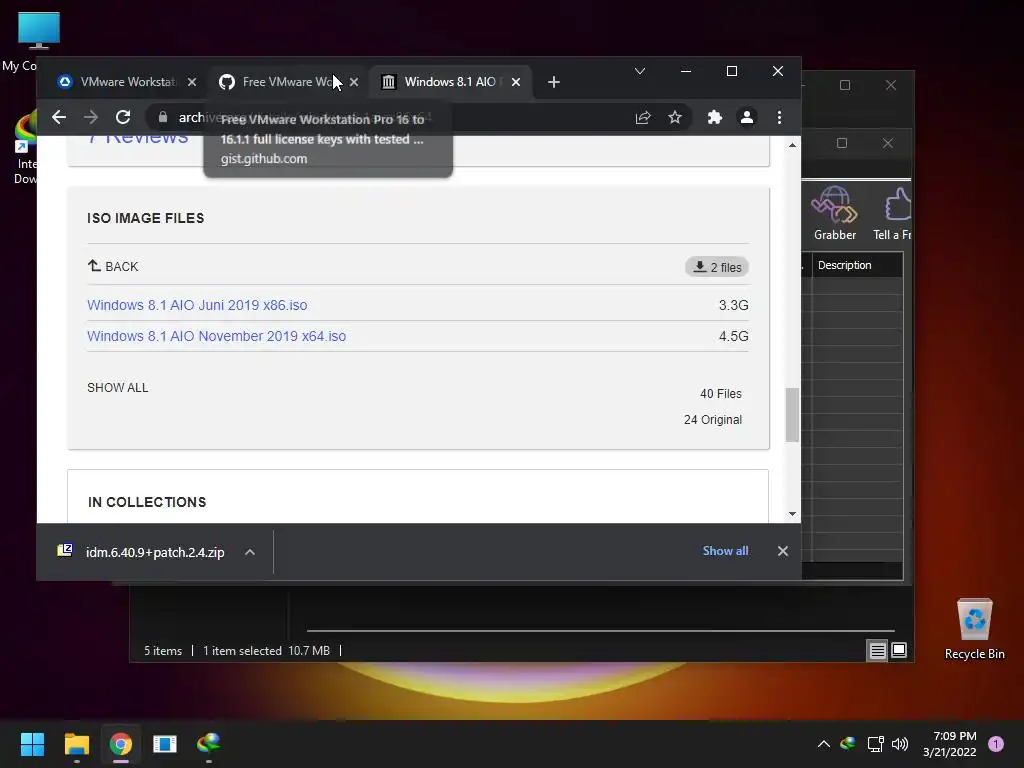Close the Free VMware GitHub tab
Screen dimensions: 1024x768
click(x=353, y=82)
